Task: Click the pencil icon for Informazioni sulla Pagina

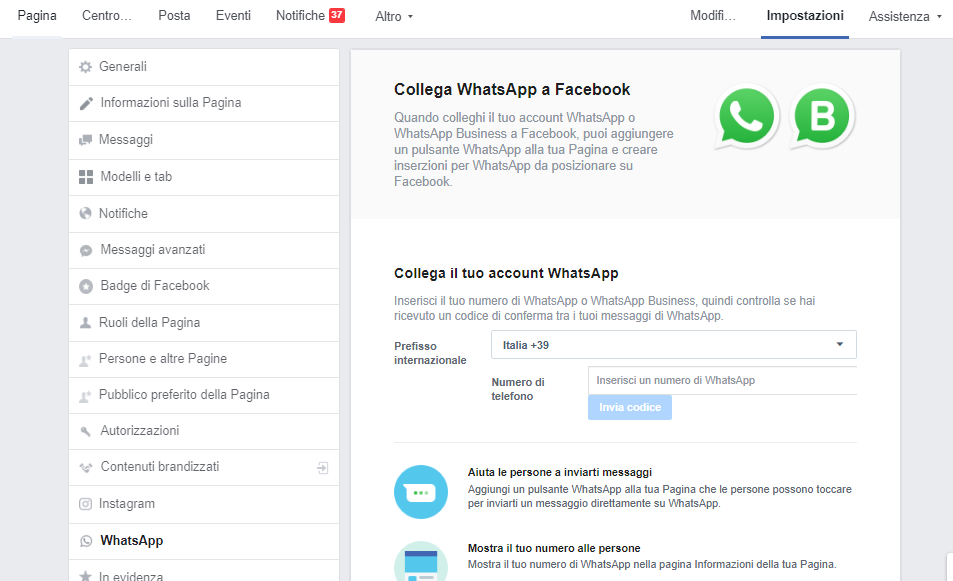Action: pyautogui.click(x=86, y=103)
